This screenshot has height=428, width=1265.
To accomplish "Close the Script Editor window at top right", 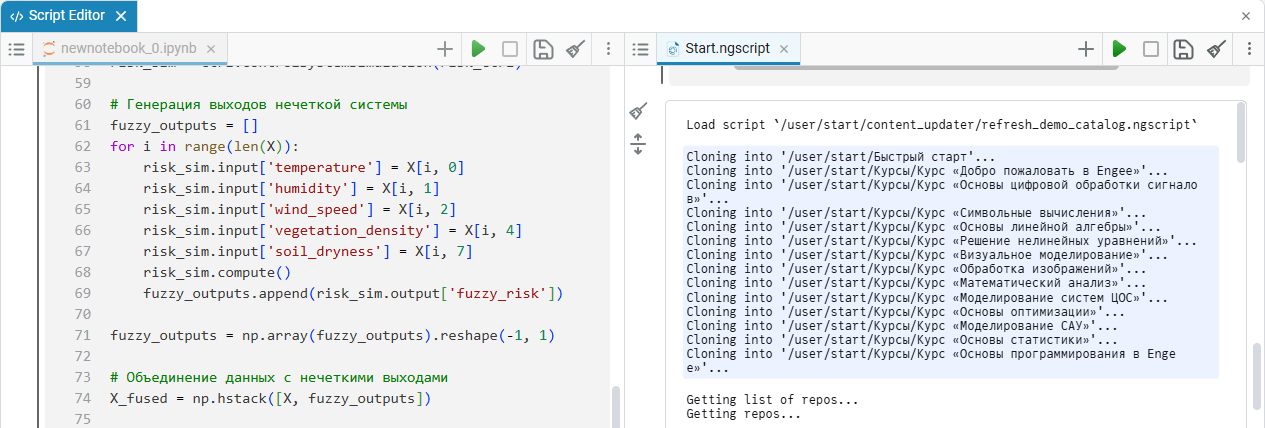I will click(1246, 16).
